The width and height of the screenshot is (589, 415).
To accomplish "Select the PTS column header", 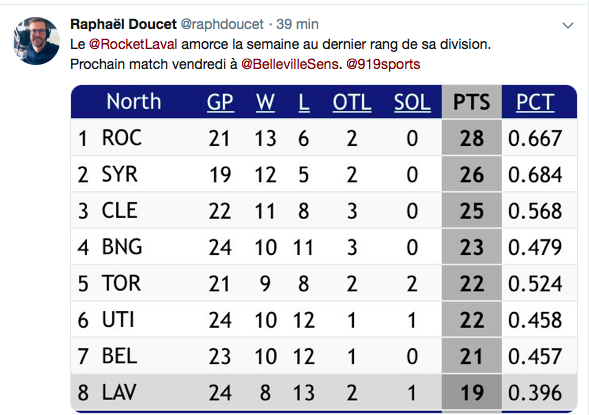I will 471,102.
